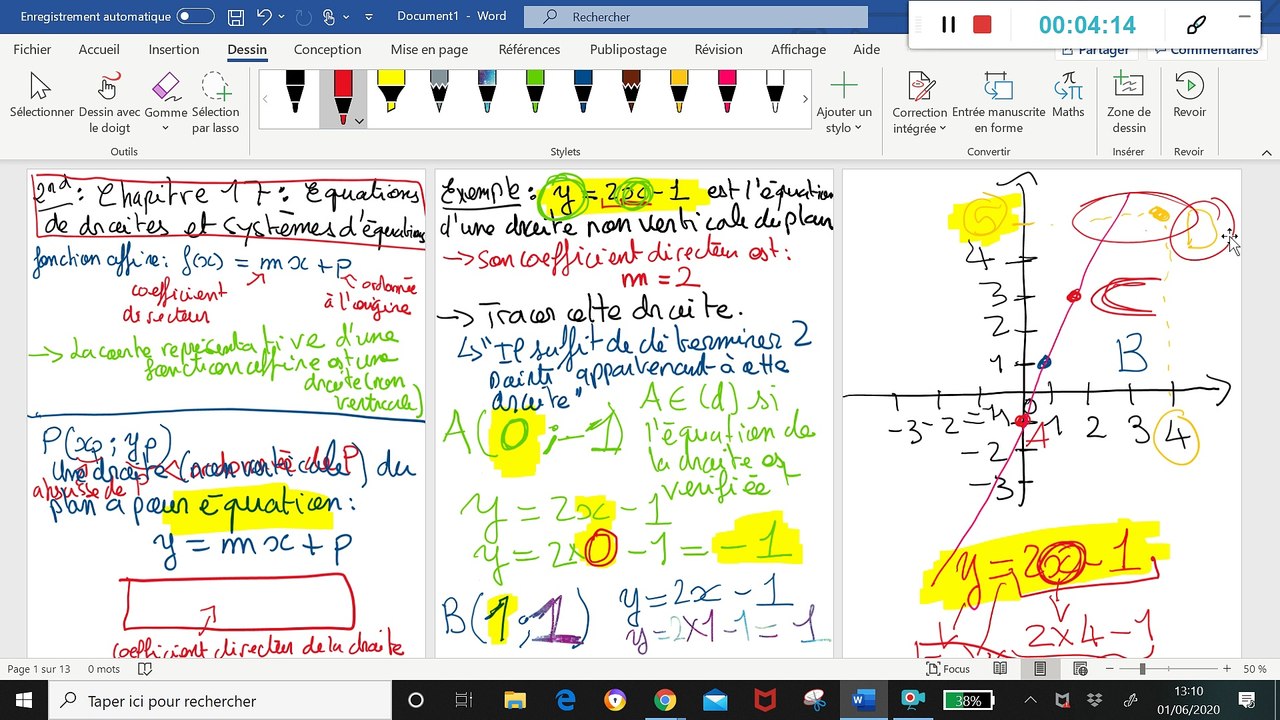
Task: Open the Mise en page tab
Action: [429, 49]
